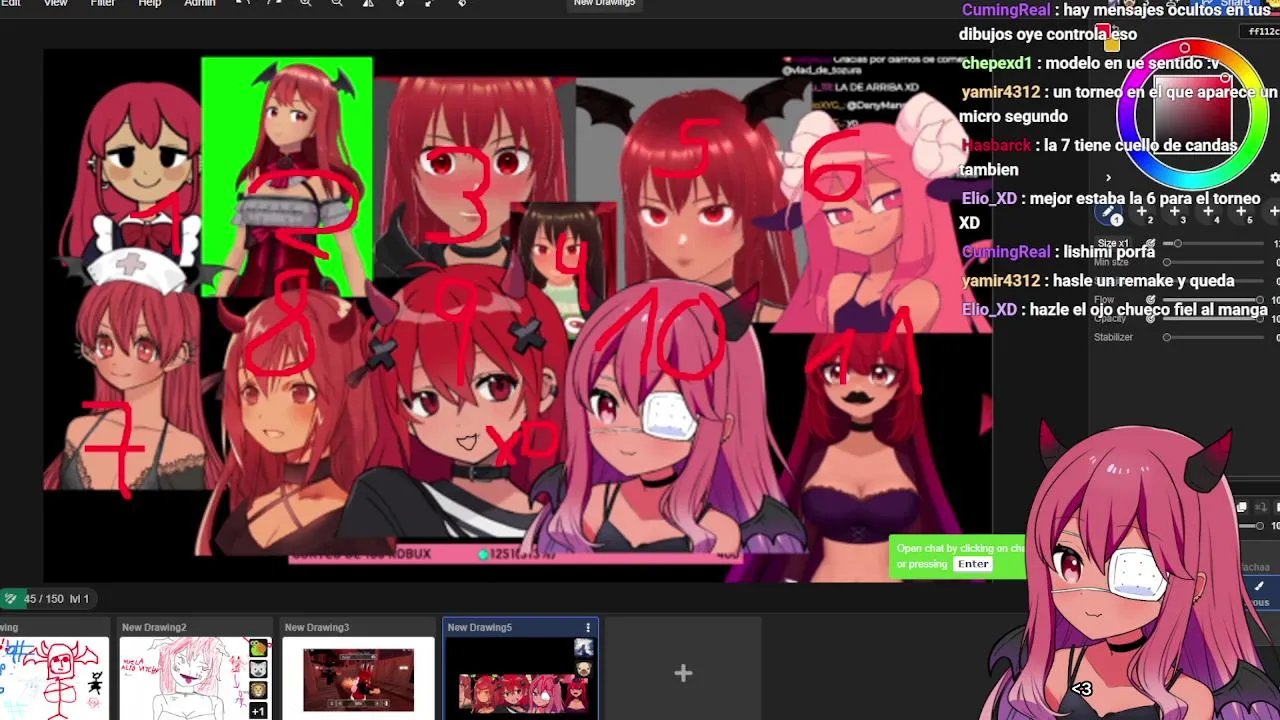Select the New Drawing5 tab
The width and height of the screenshot is (1280, 720).
click(x=480, y=627)
